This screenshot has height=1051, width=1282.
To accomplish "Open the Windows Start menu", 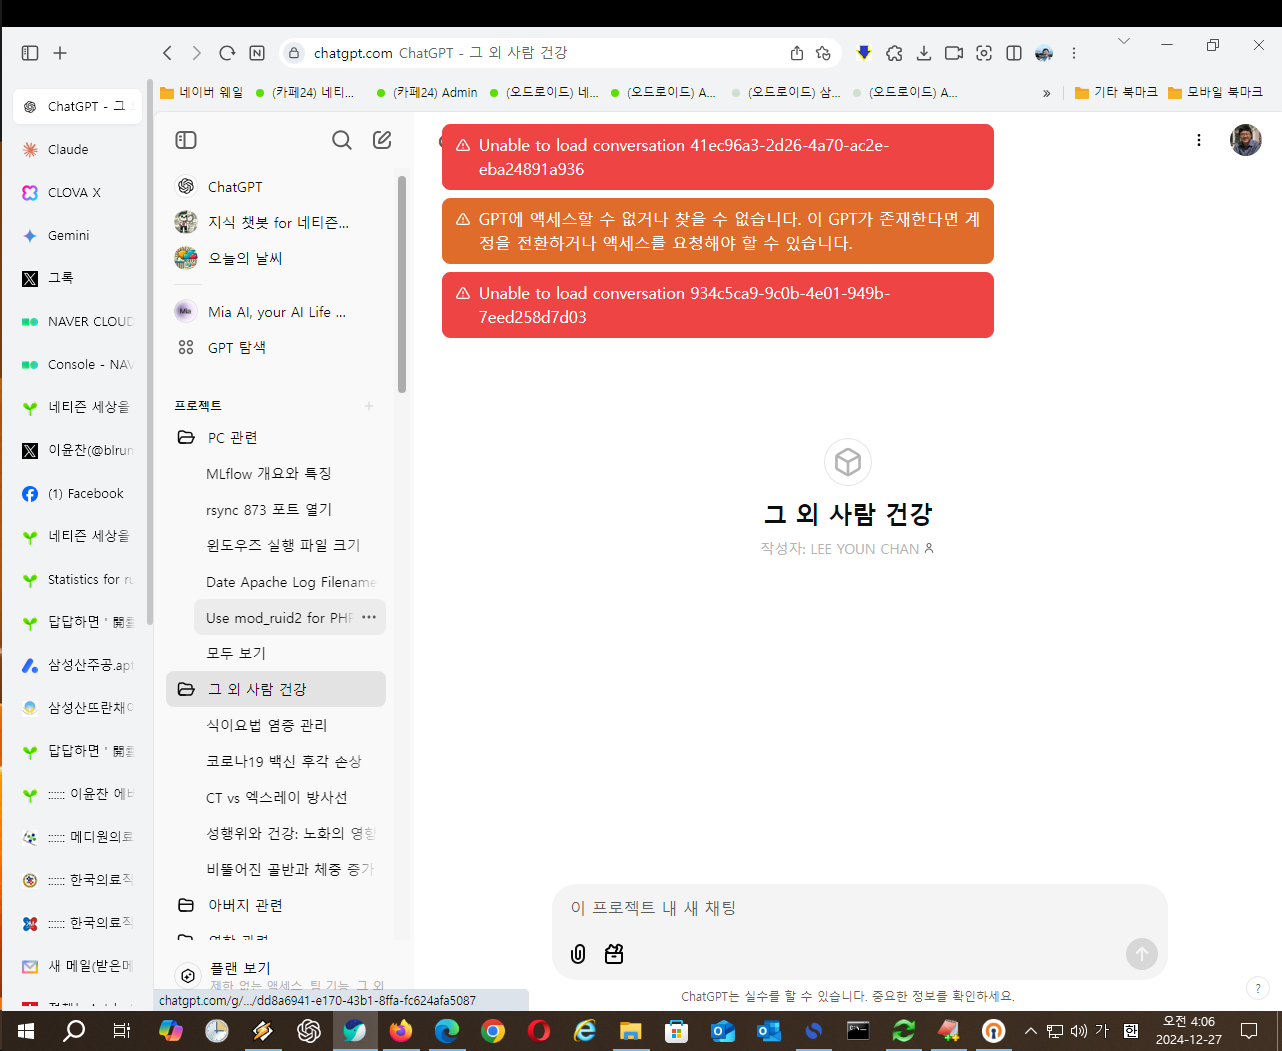I will (x=26, y=1031).
